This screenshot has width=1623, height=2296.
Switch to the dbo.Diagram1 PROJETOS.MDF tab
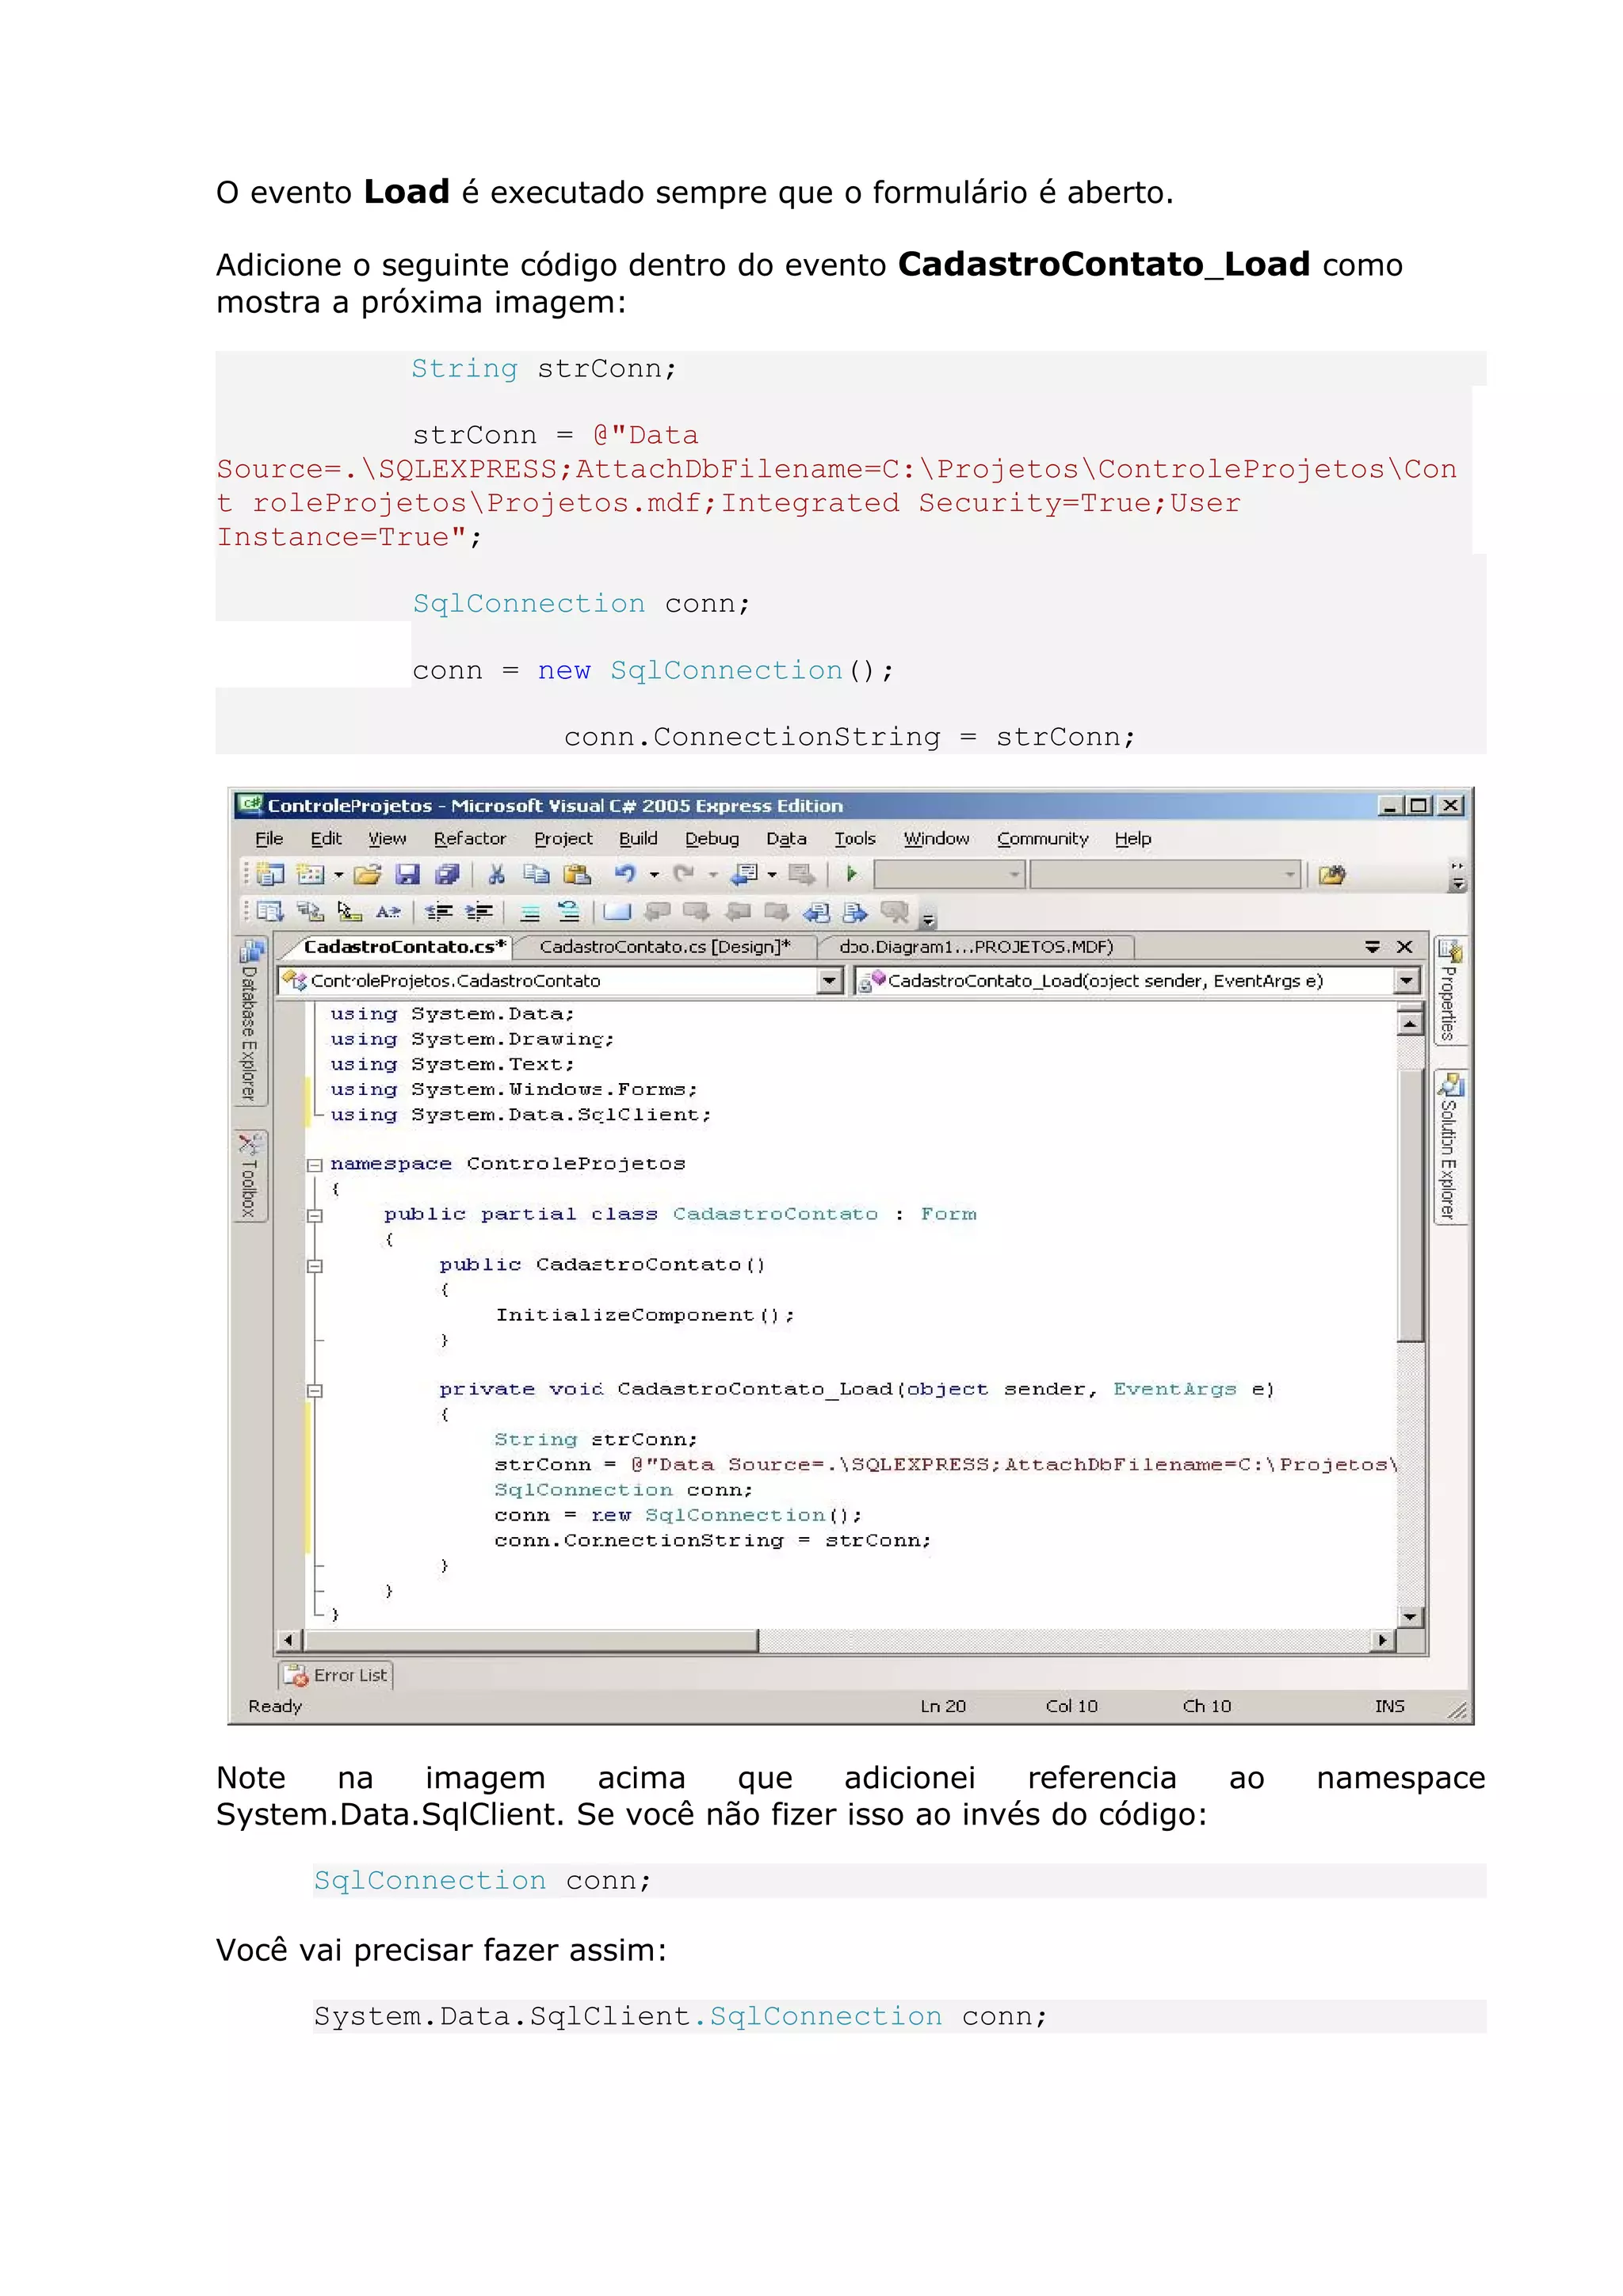click(976, 947)
